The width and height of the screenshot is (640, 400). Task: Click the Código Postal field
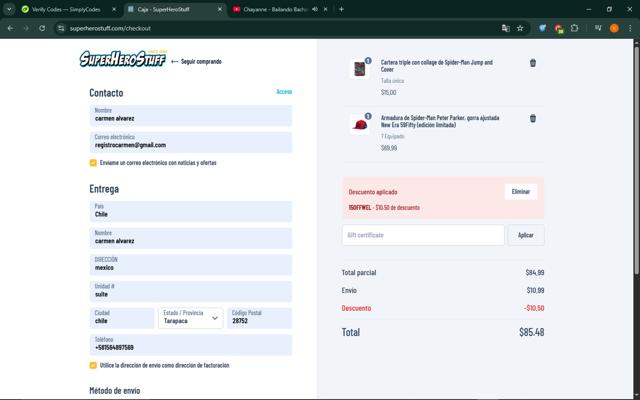click(x=260, y=318)
